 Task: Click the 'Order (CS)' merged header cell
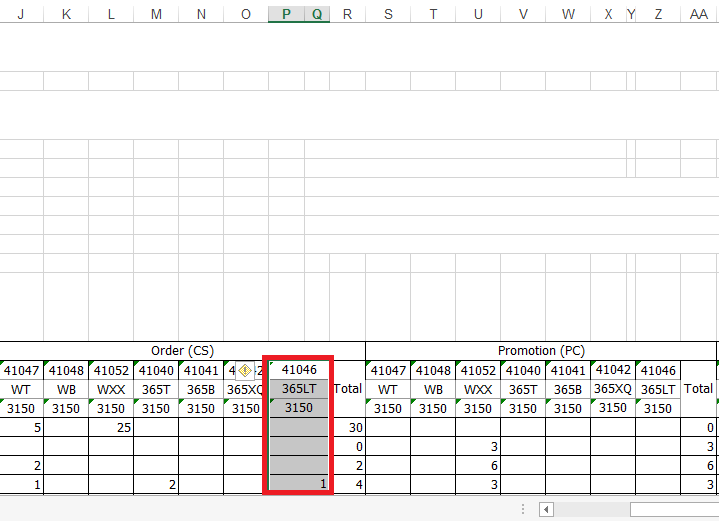point(183,351)
